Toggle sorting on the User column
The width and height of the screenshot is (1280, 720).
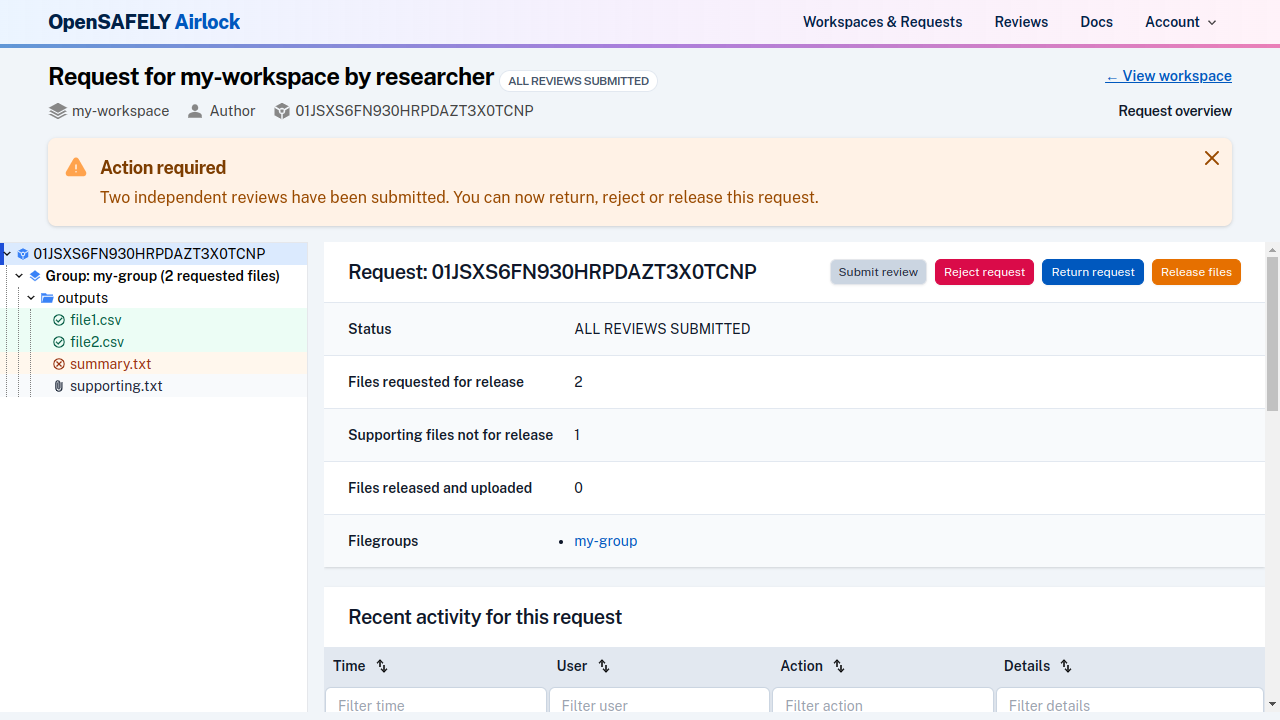(x=604, y=666)
